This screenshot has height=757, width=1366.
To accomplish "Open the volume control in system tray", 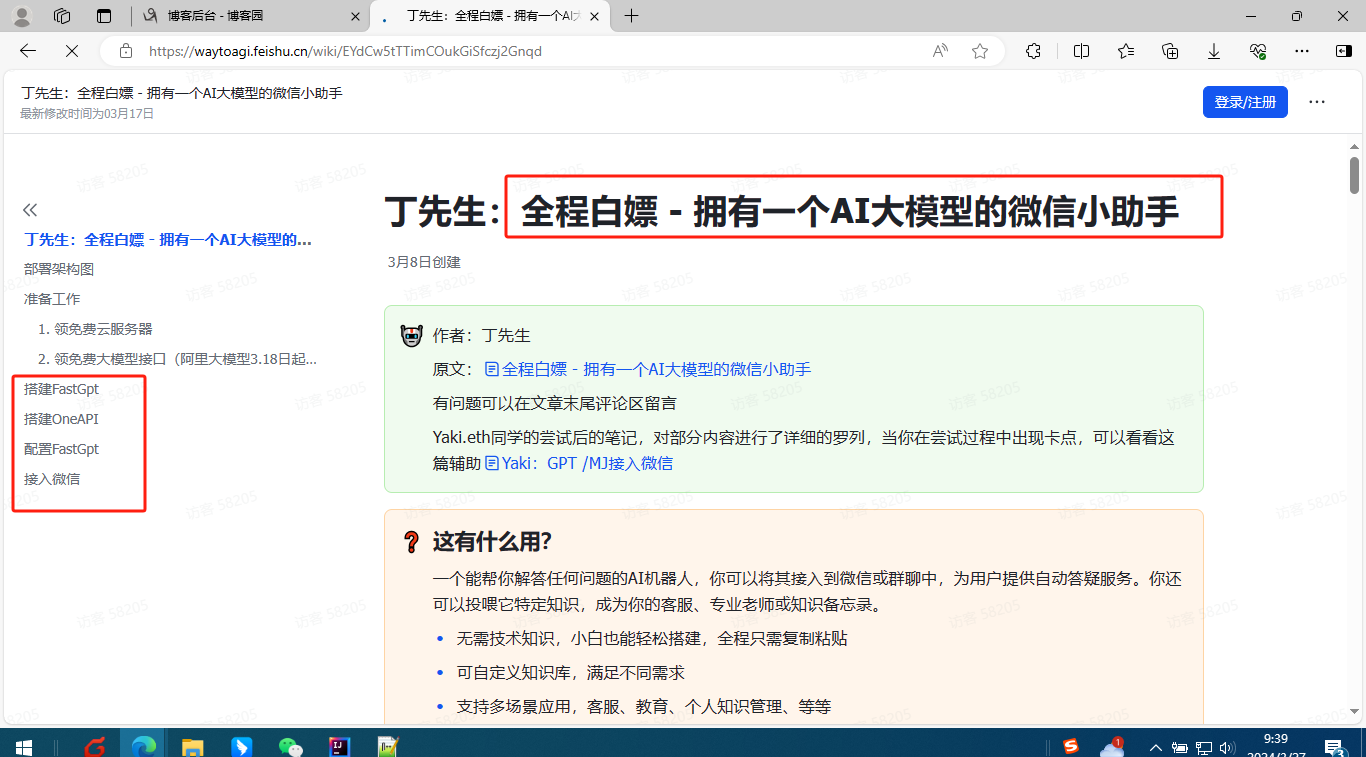I will tap(1227, 747).
